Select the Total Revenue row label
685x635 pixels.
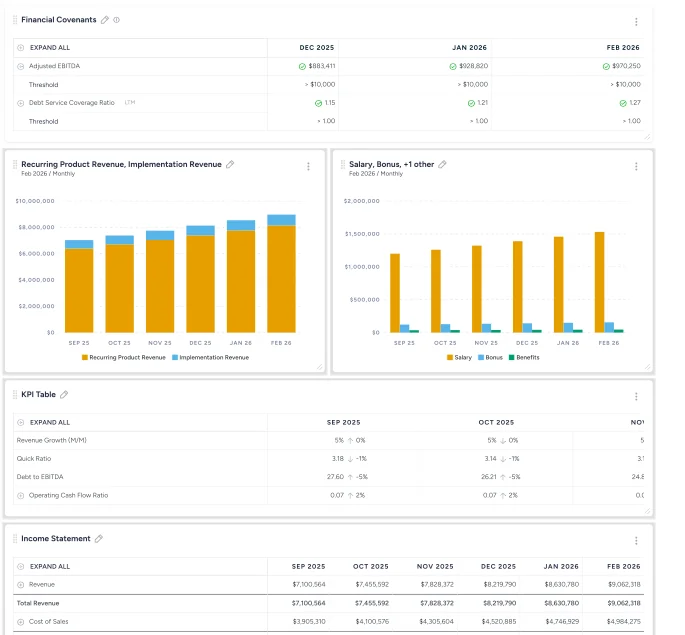click(x=38, y=604)
